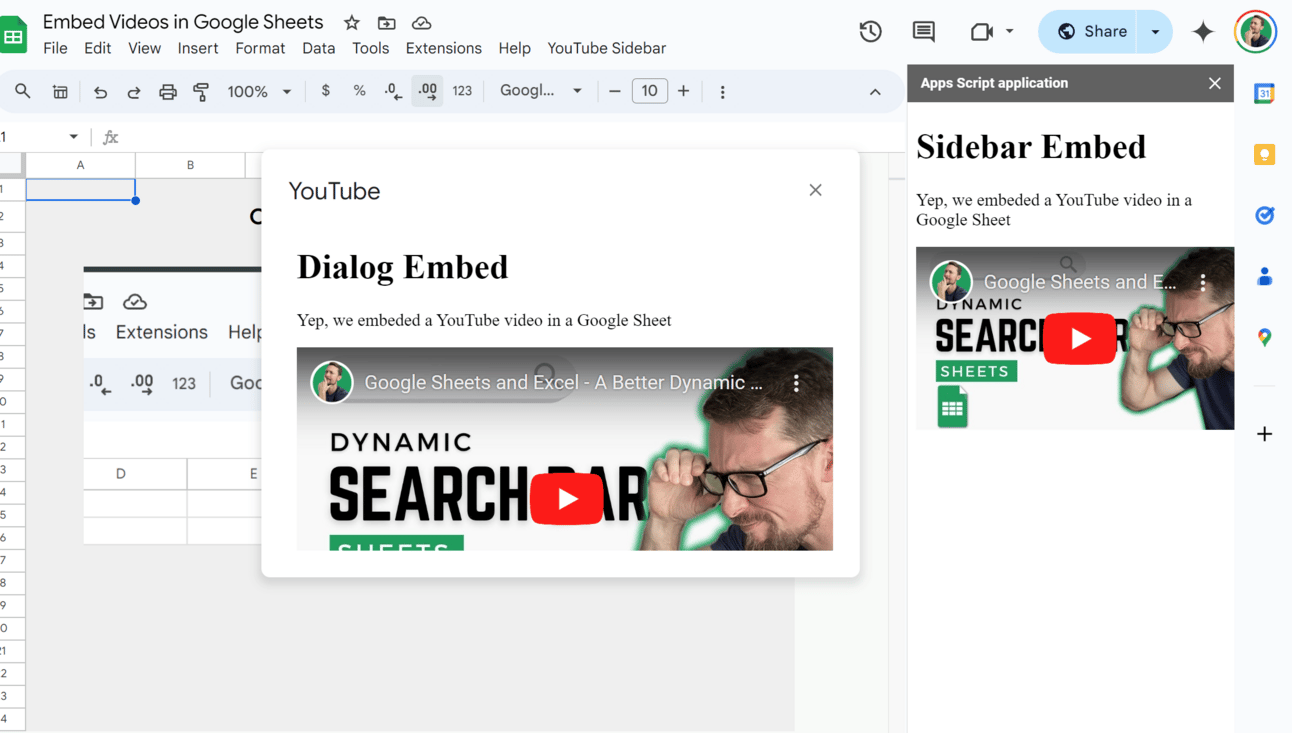The width and height of the screenshot is (1292, 733).
Task: Open the dialog video title link
Action: 563,383
